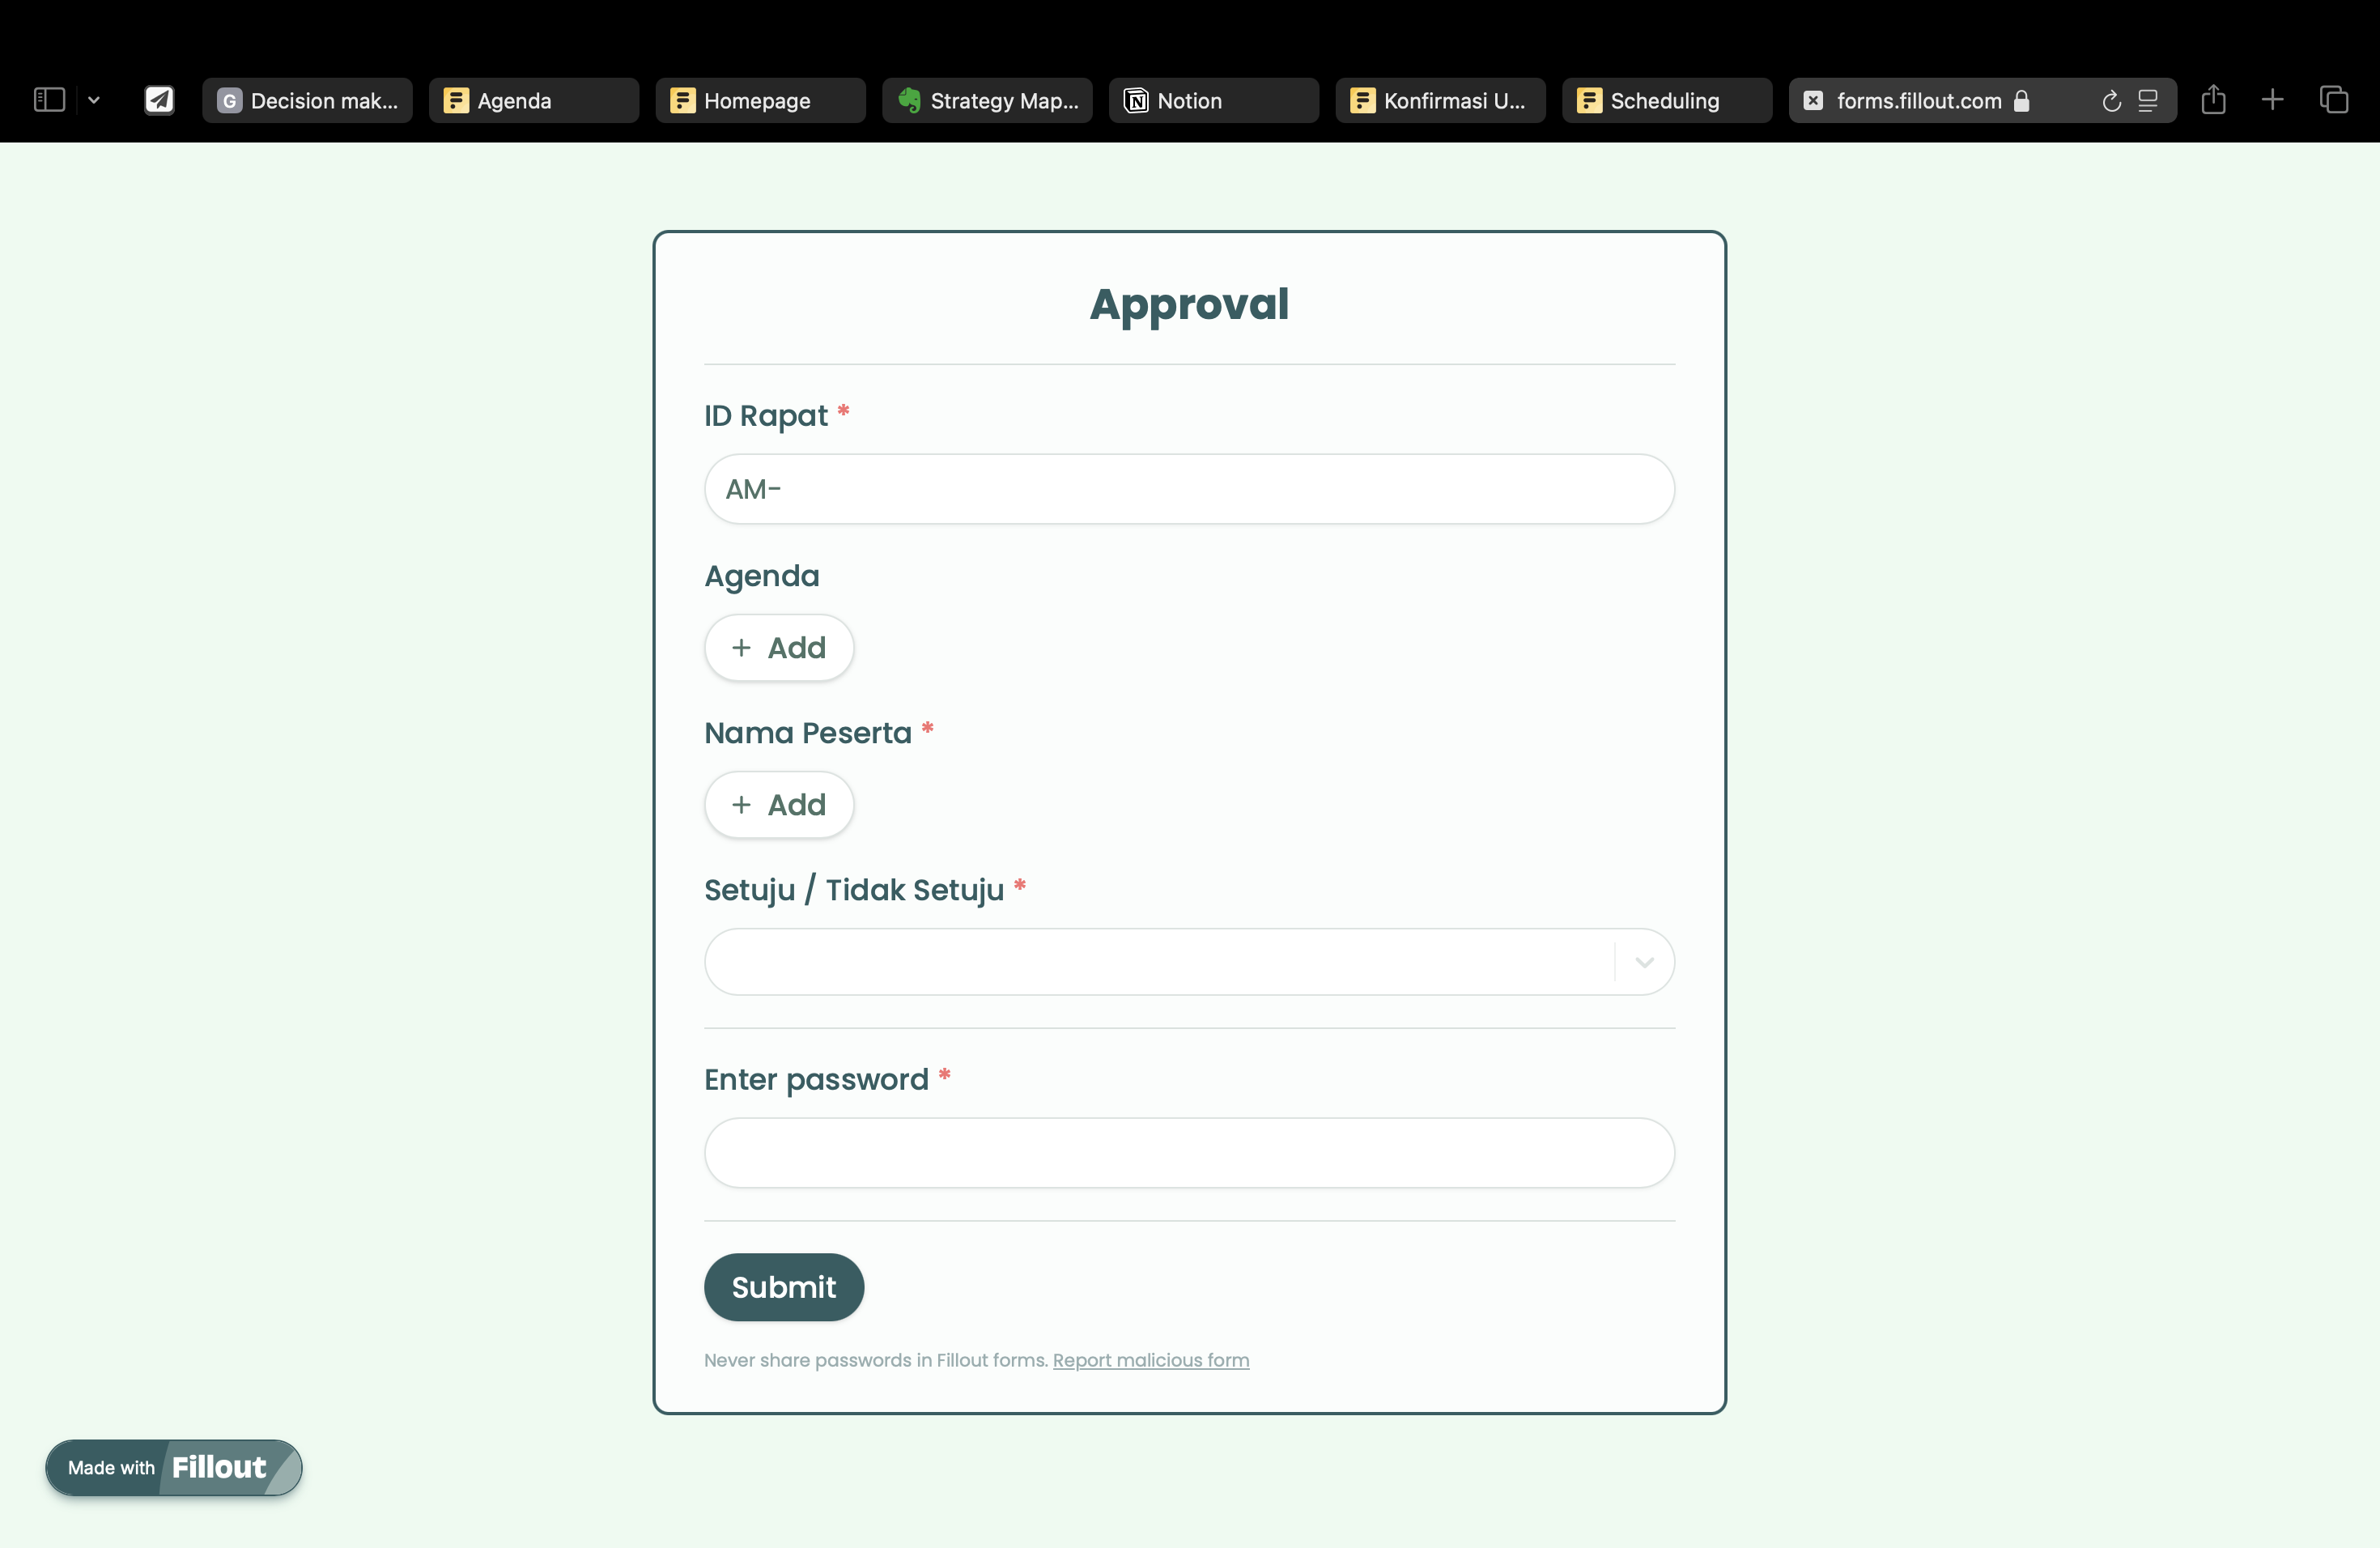The height and width of the screenshot is (1548, 2380).
Task: Click the forms.fillout.com address field
Action: [1982, 100]
